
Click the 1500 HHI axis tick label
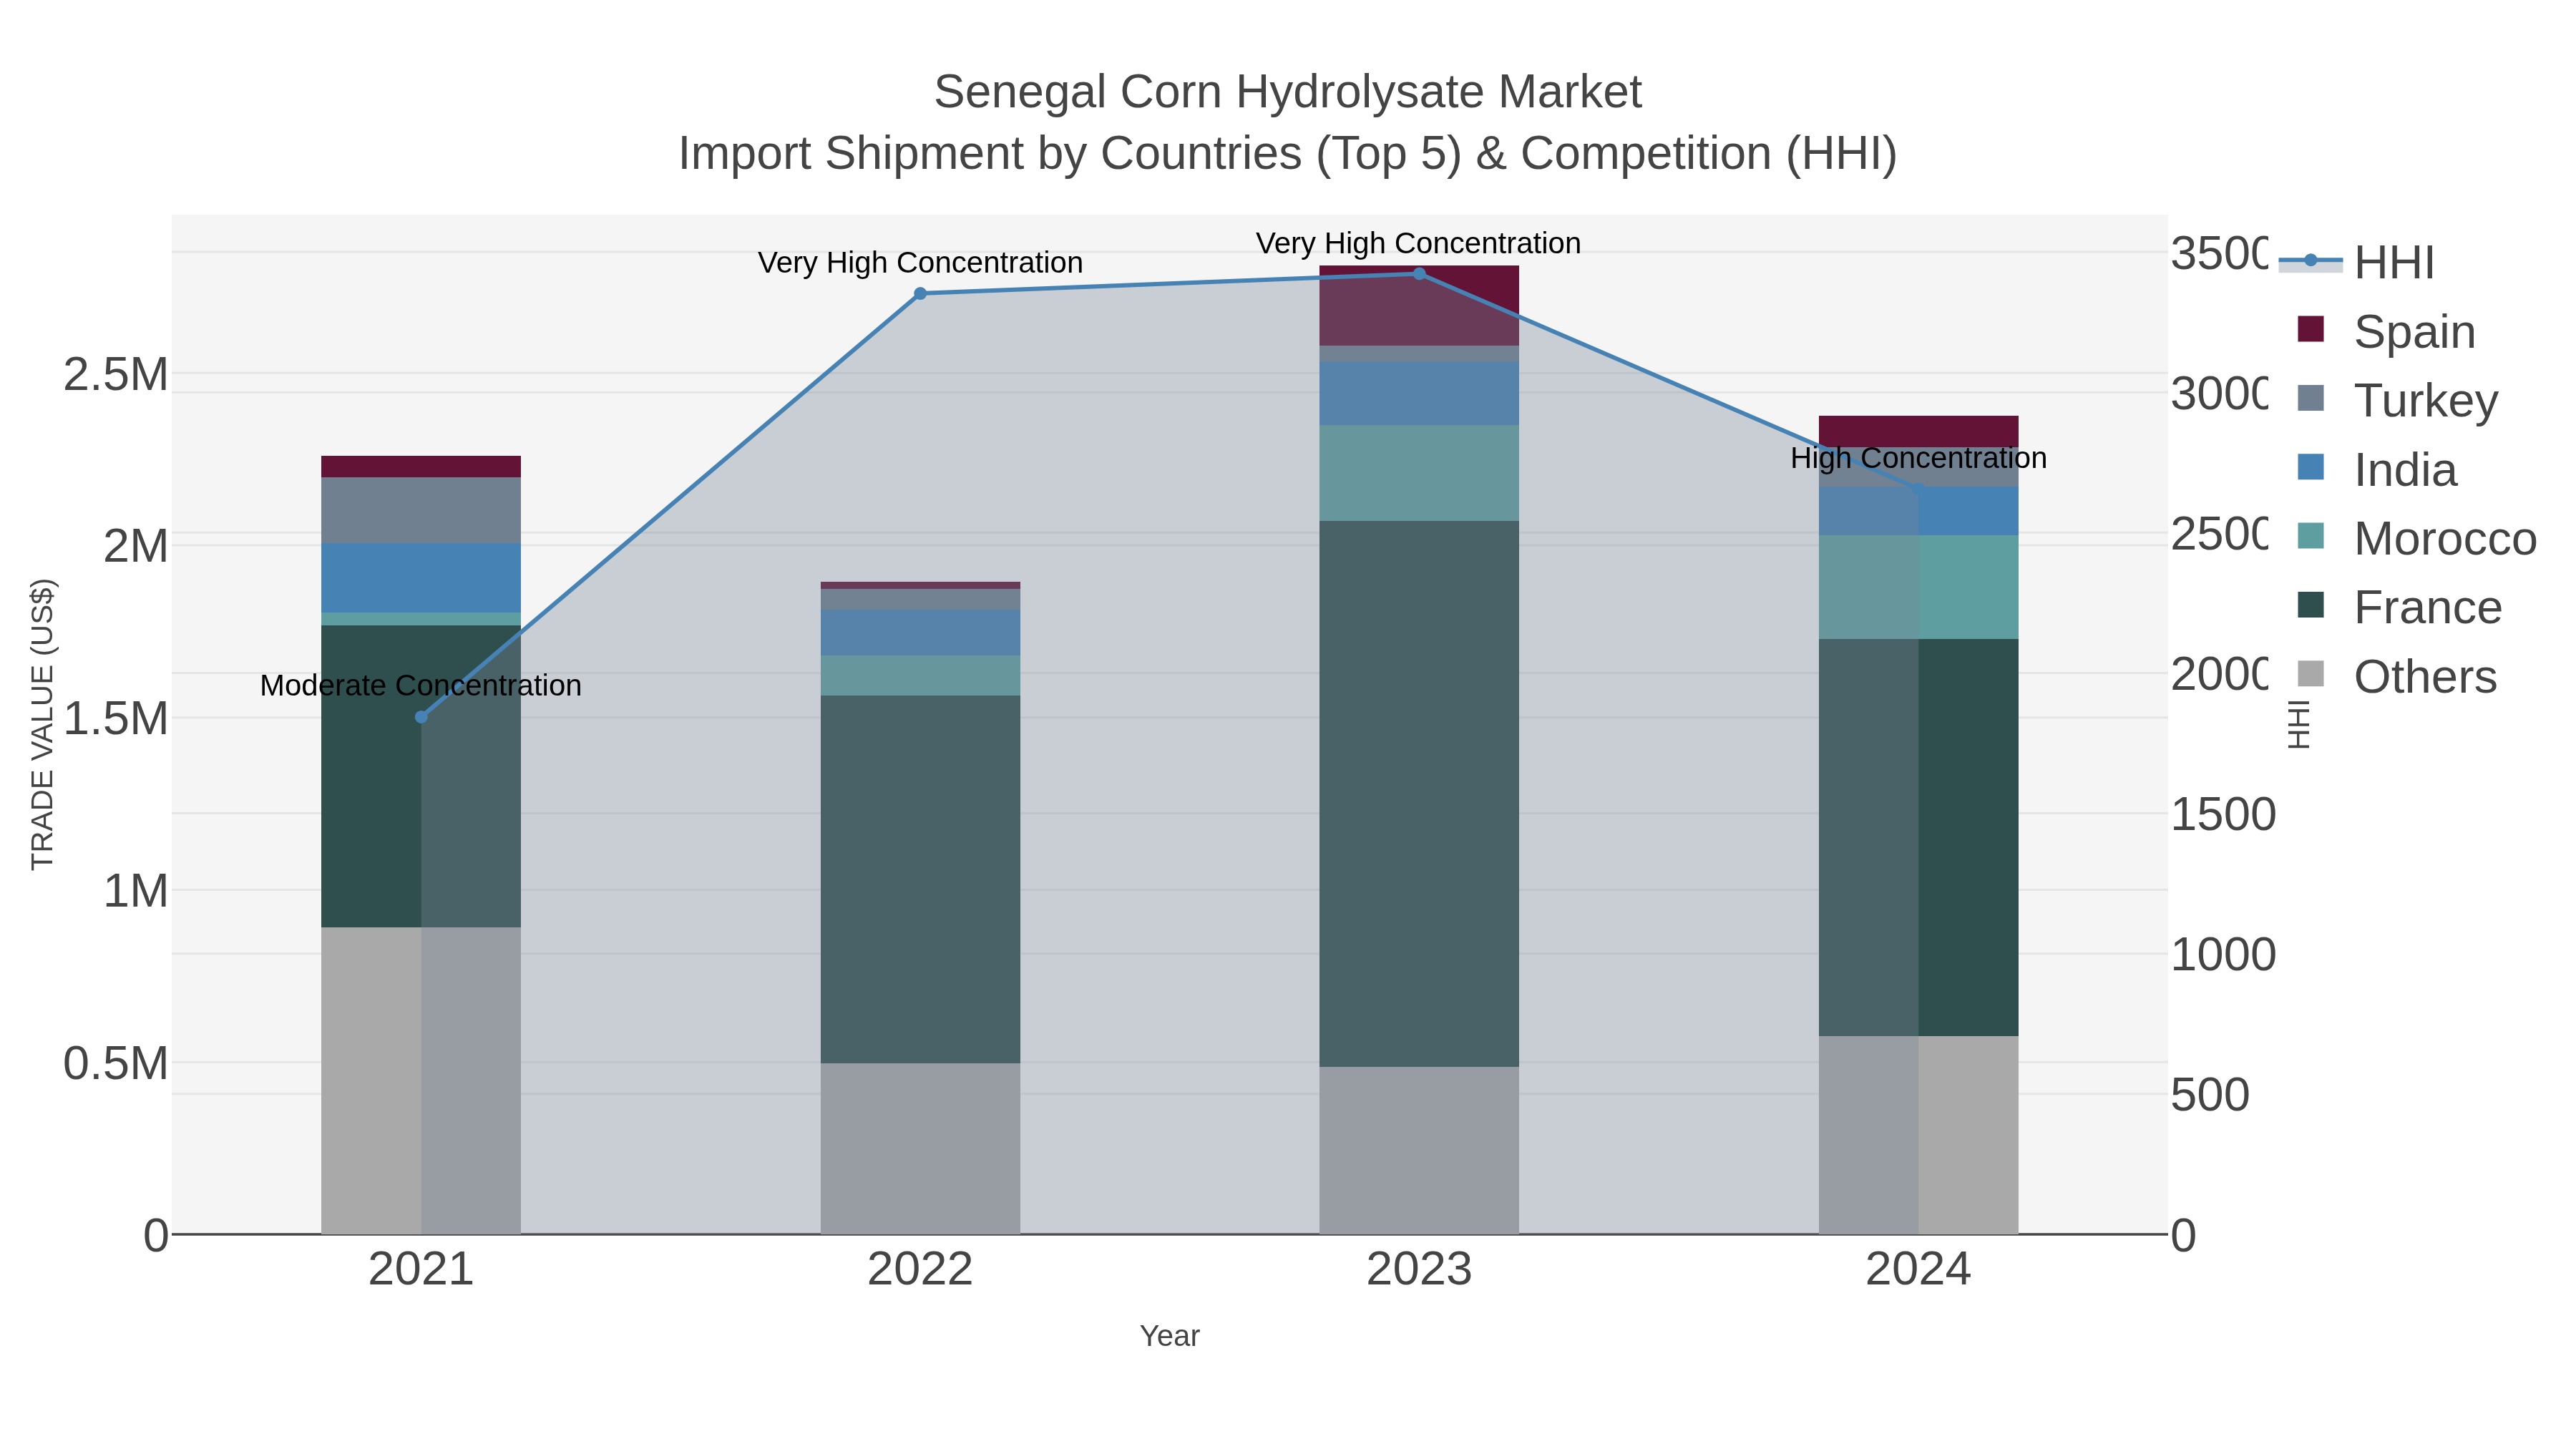(x=2223, y=815)
